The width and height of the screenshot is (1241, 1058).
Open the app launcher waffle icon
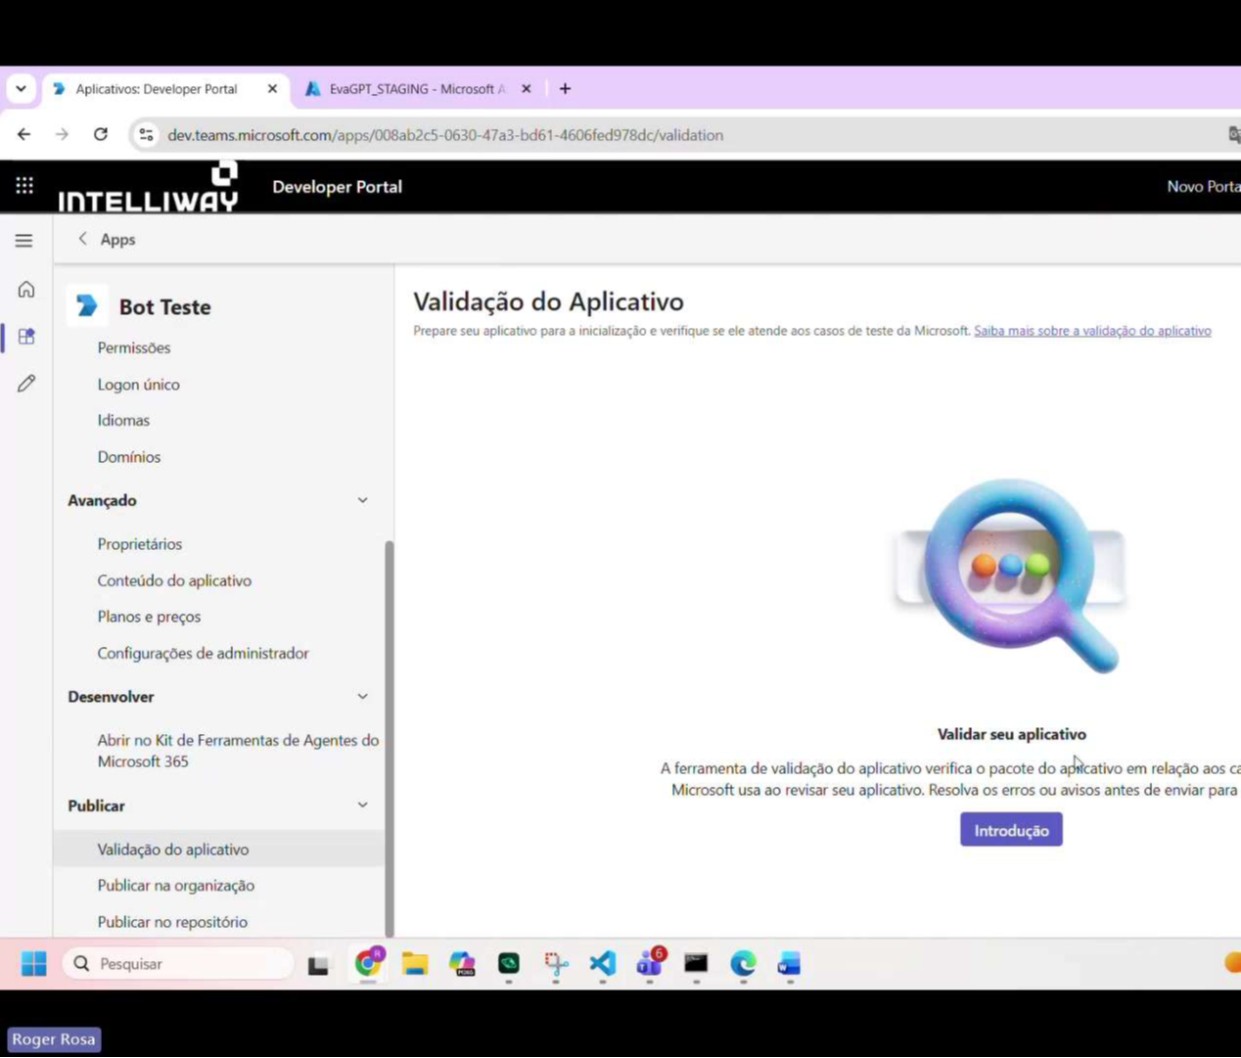click(x=25, y=185)
